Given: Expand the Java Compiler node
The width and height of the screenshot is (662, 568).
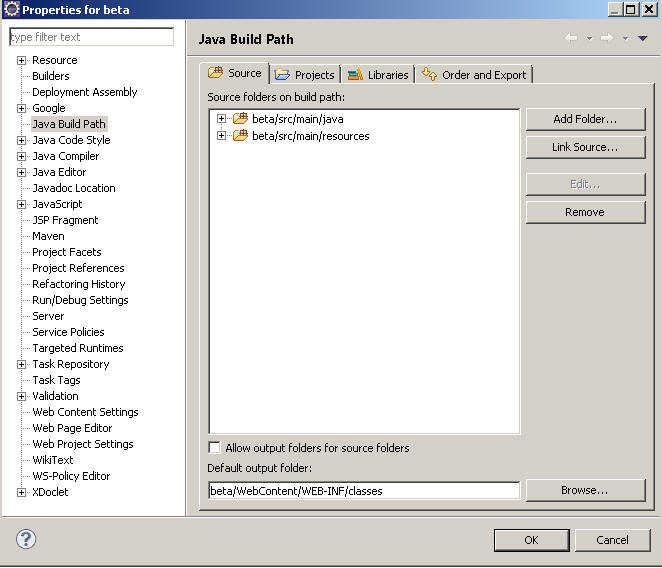Looking at the screenshot, I should pyautogui.click(x=21, y=156).
